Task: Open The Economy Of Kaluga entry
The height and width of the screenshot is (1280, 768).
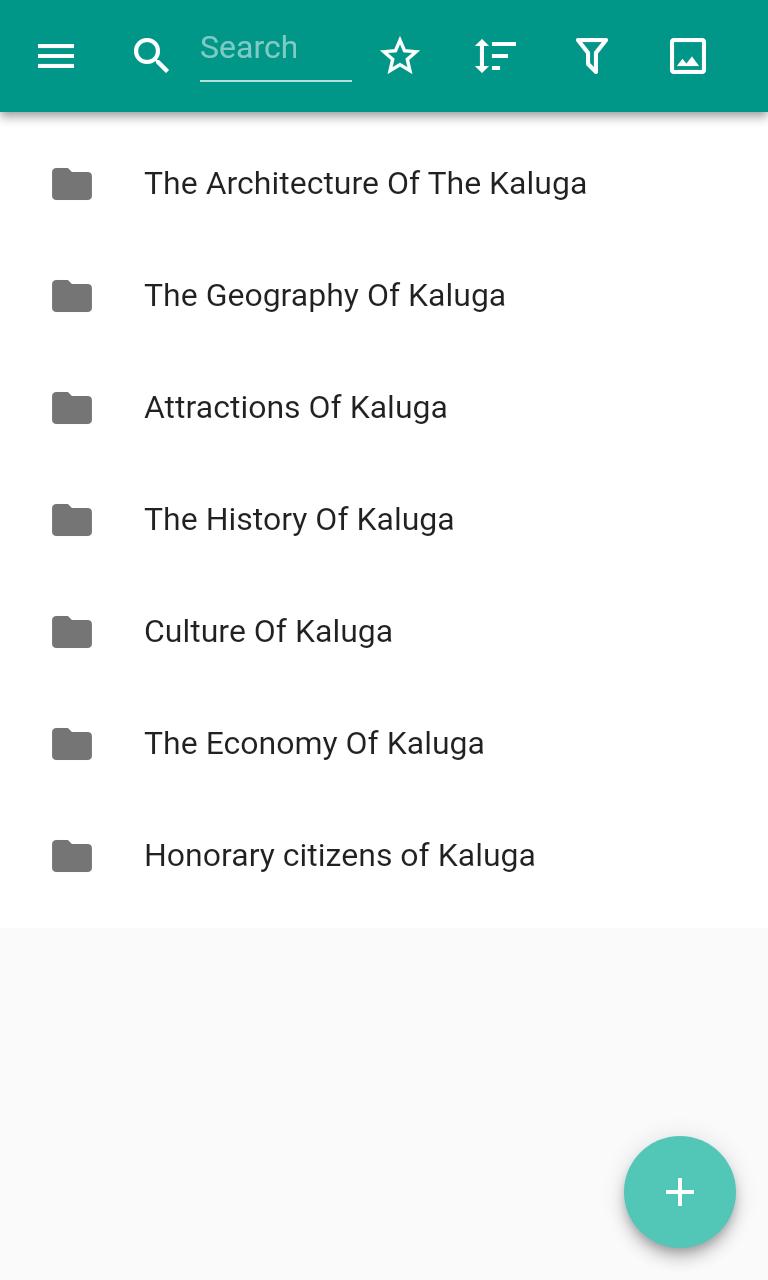Action: 314,744
